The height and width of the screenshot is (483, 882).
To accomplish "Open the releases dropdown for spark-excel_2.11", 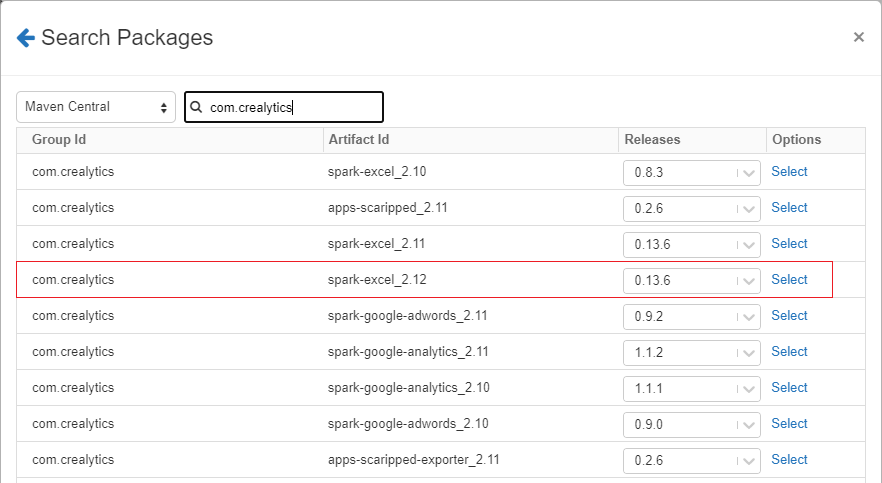I will (x=691, y=245).
